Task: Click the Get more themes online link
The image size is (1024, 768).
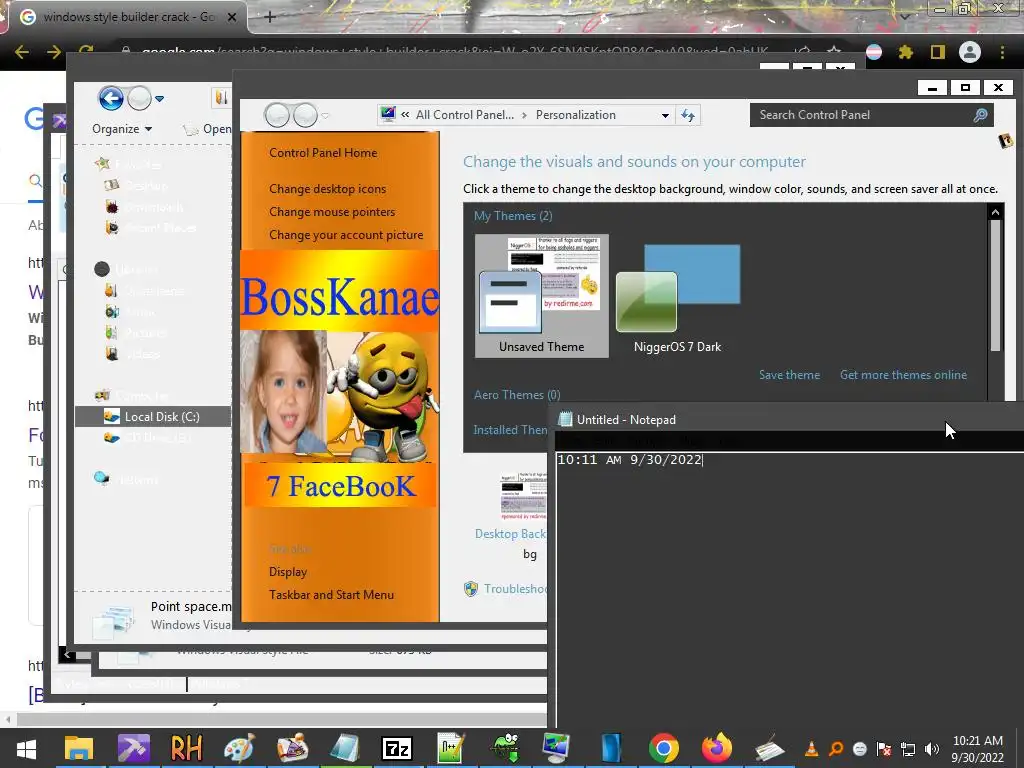Action: point(903,375)
